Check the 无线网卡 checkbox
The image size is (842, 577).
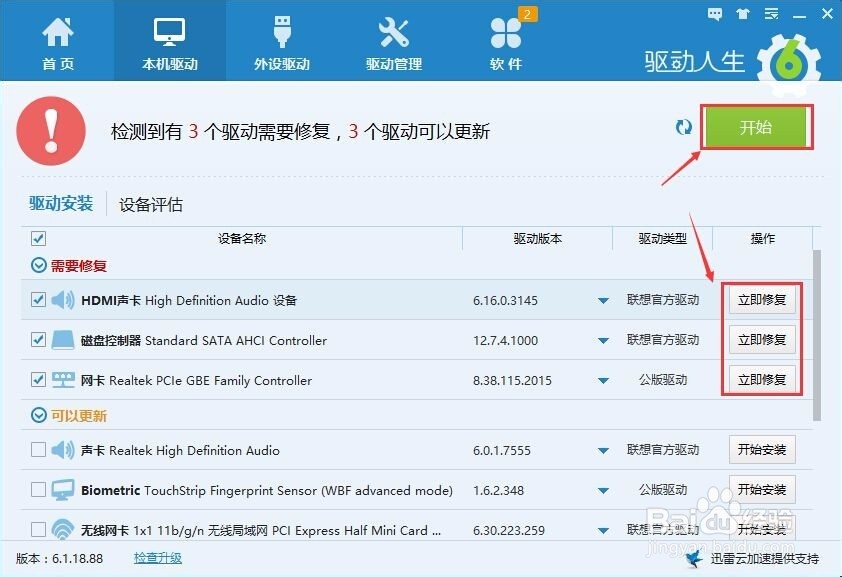pos(38,529)
